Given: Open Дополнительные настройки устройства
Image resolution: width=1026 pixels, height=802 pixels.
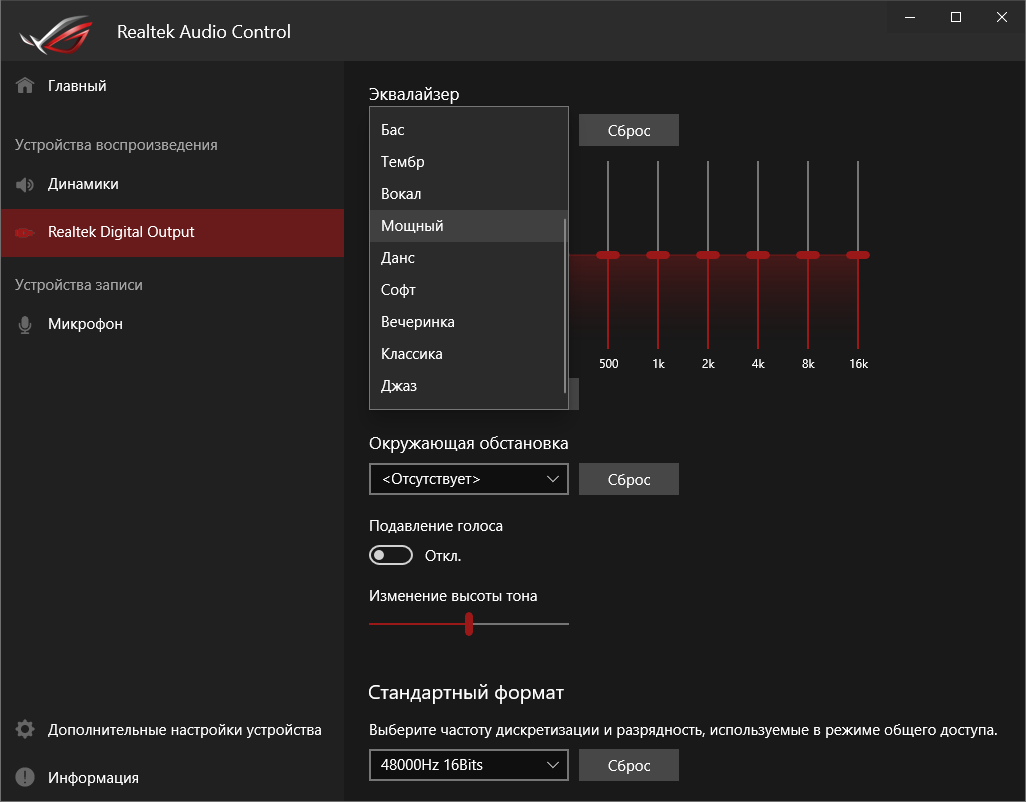Looking at the screenshot, I should pyautogui.click(x=173, y=730).
